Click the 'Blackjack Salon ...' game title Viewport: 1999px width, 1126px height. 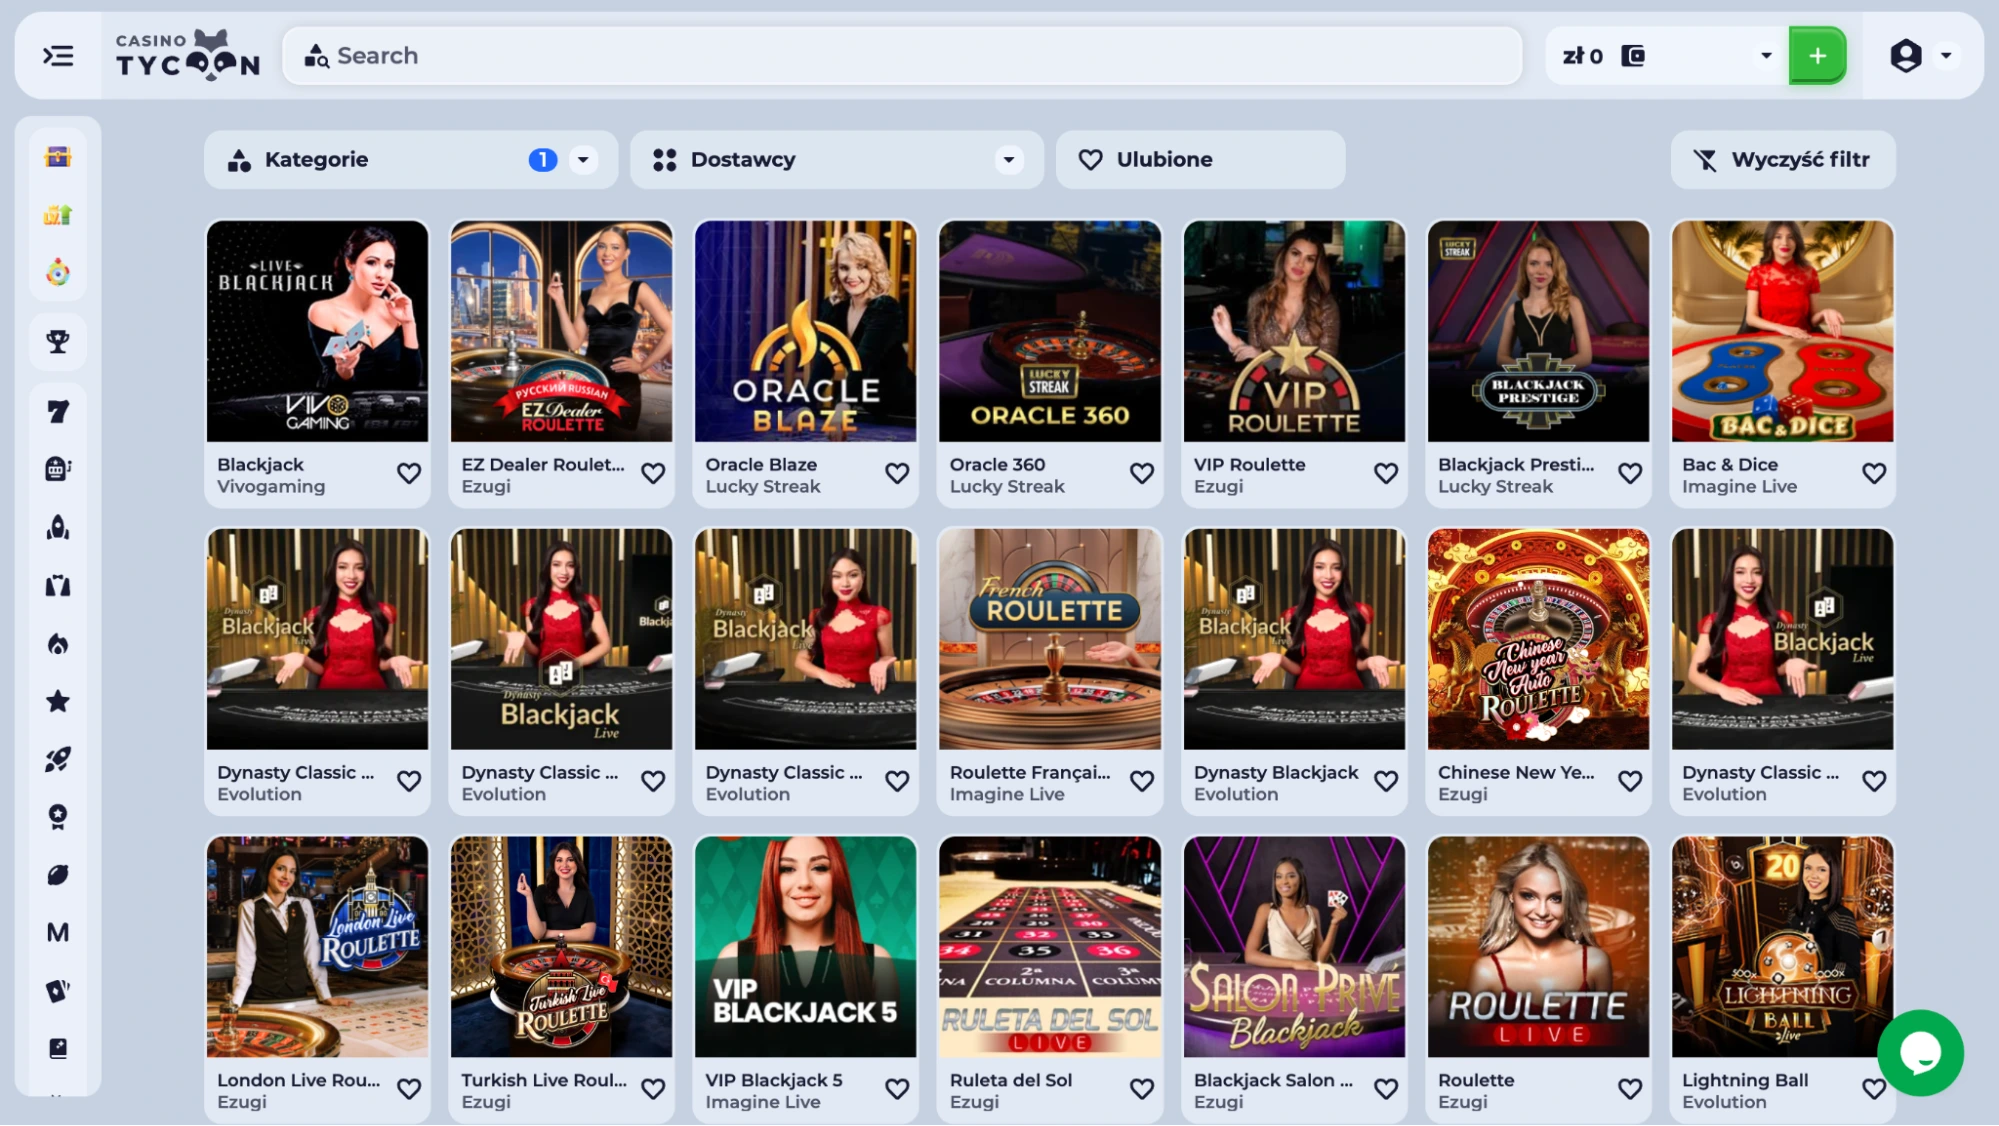point(1273,1081)
